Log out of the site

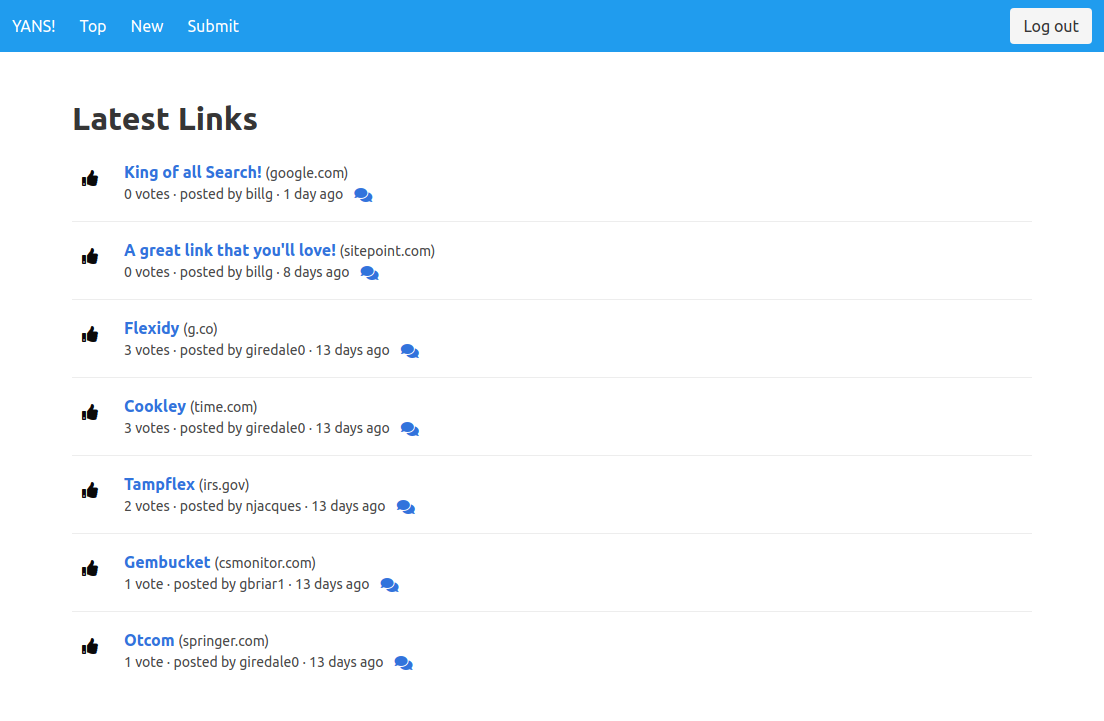[1050, 26]
